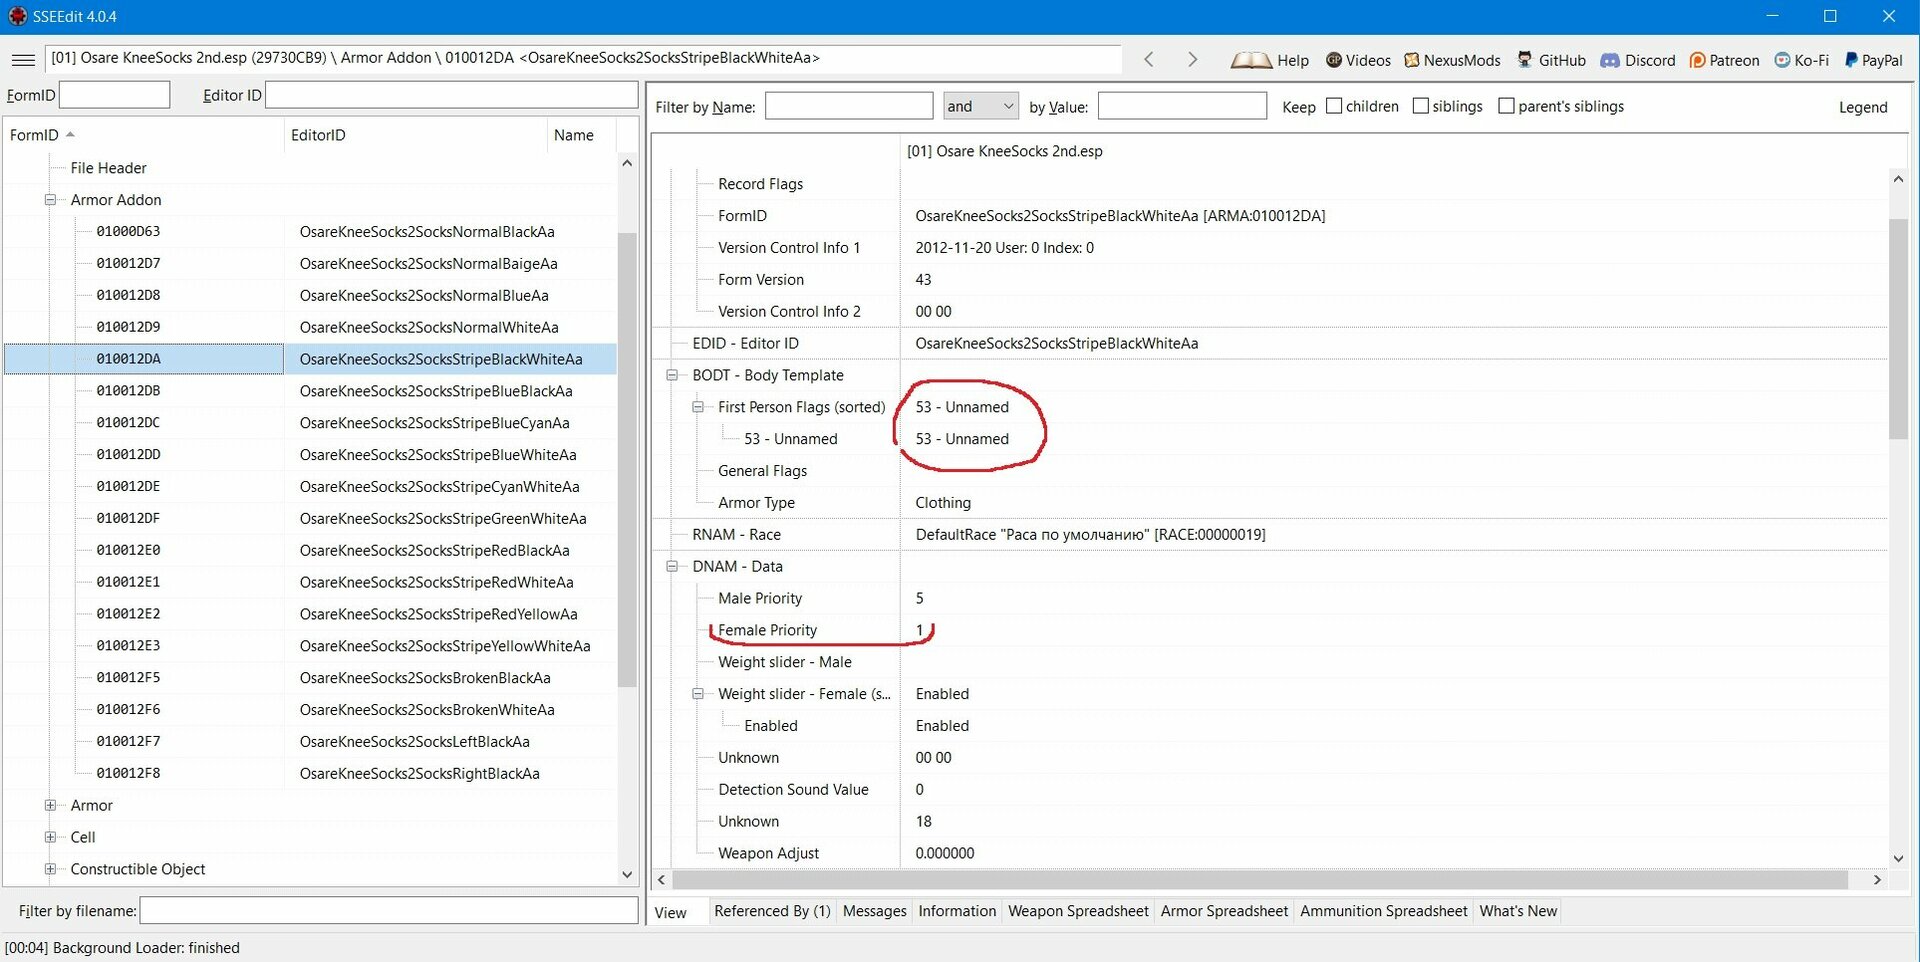Toggle the Keep children checkbox
Viewport: 1920px width, 962px height.
tap(1334, 106)
